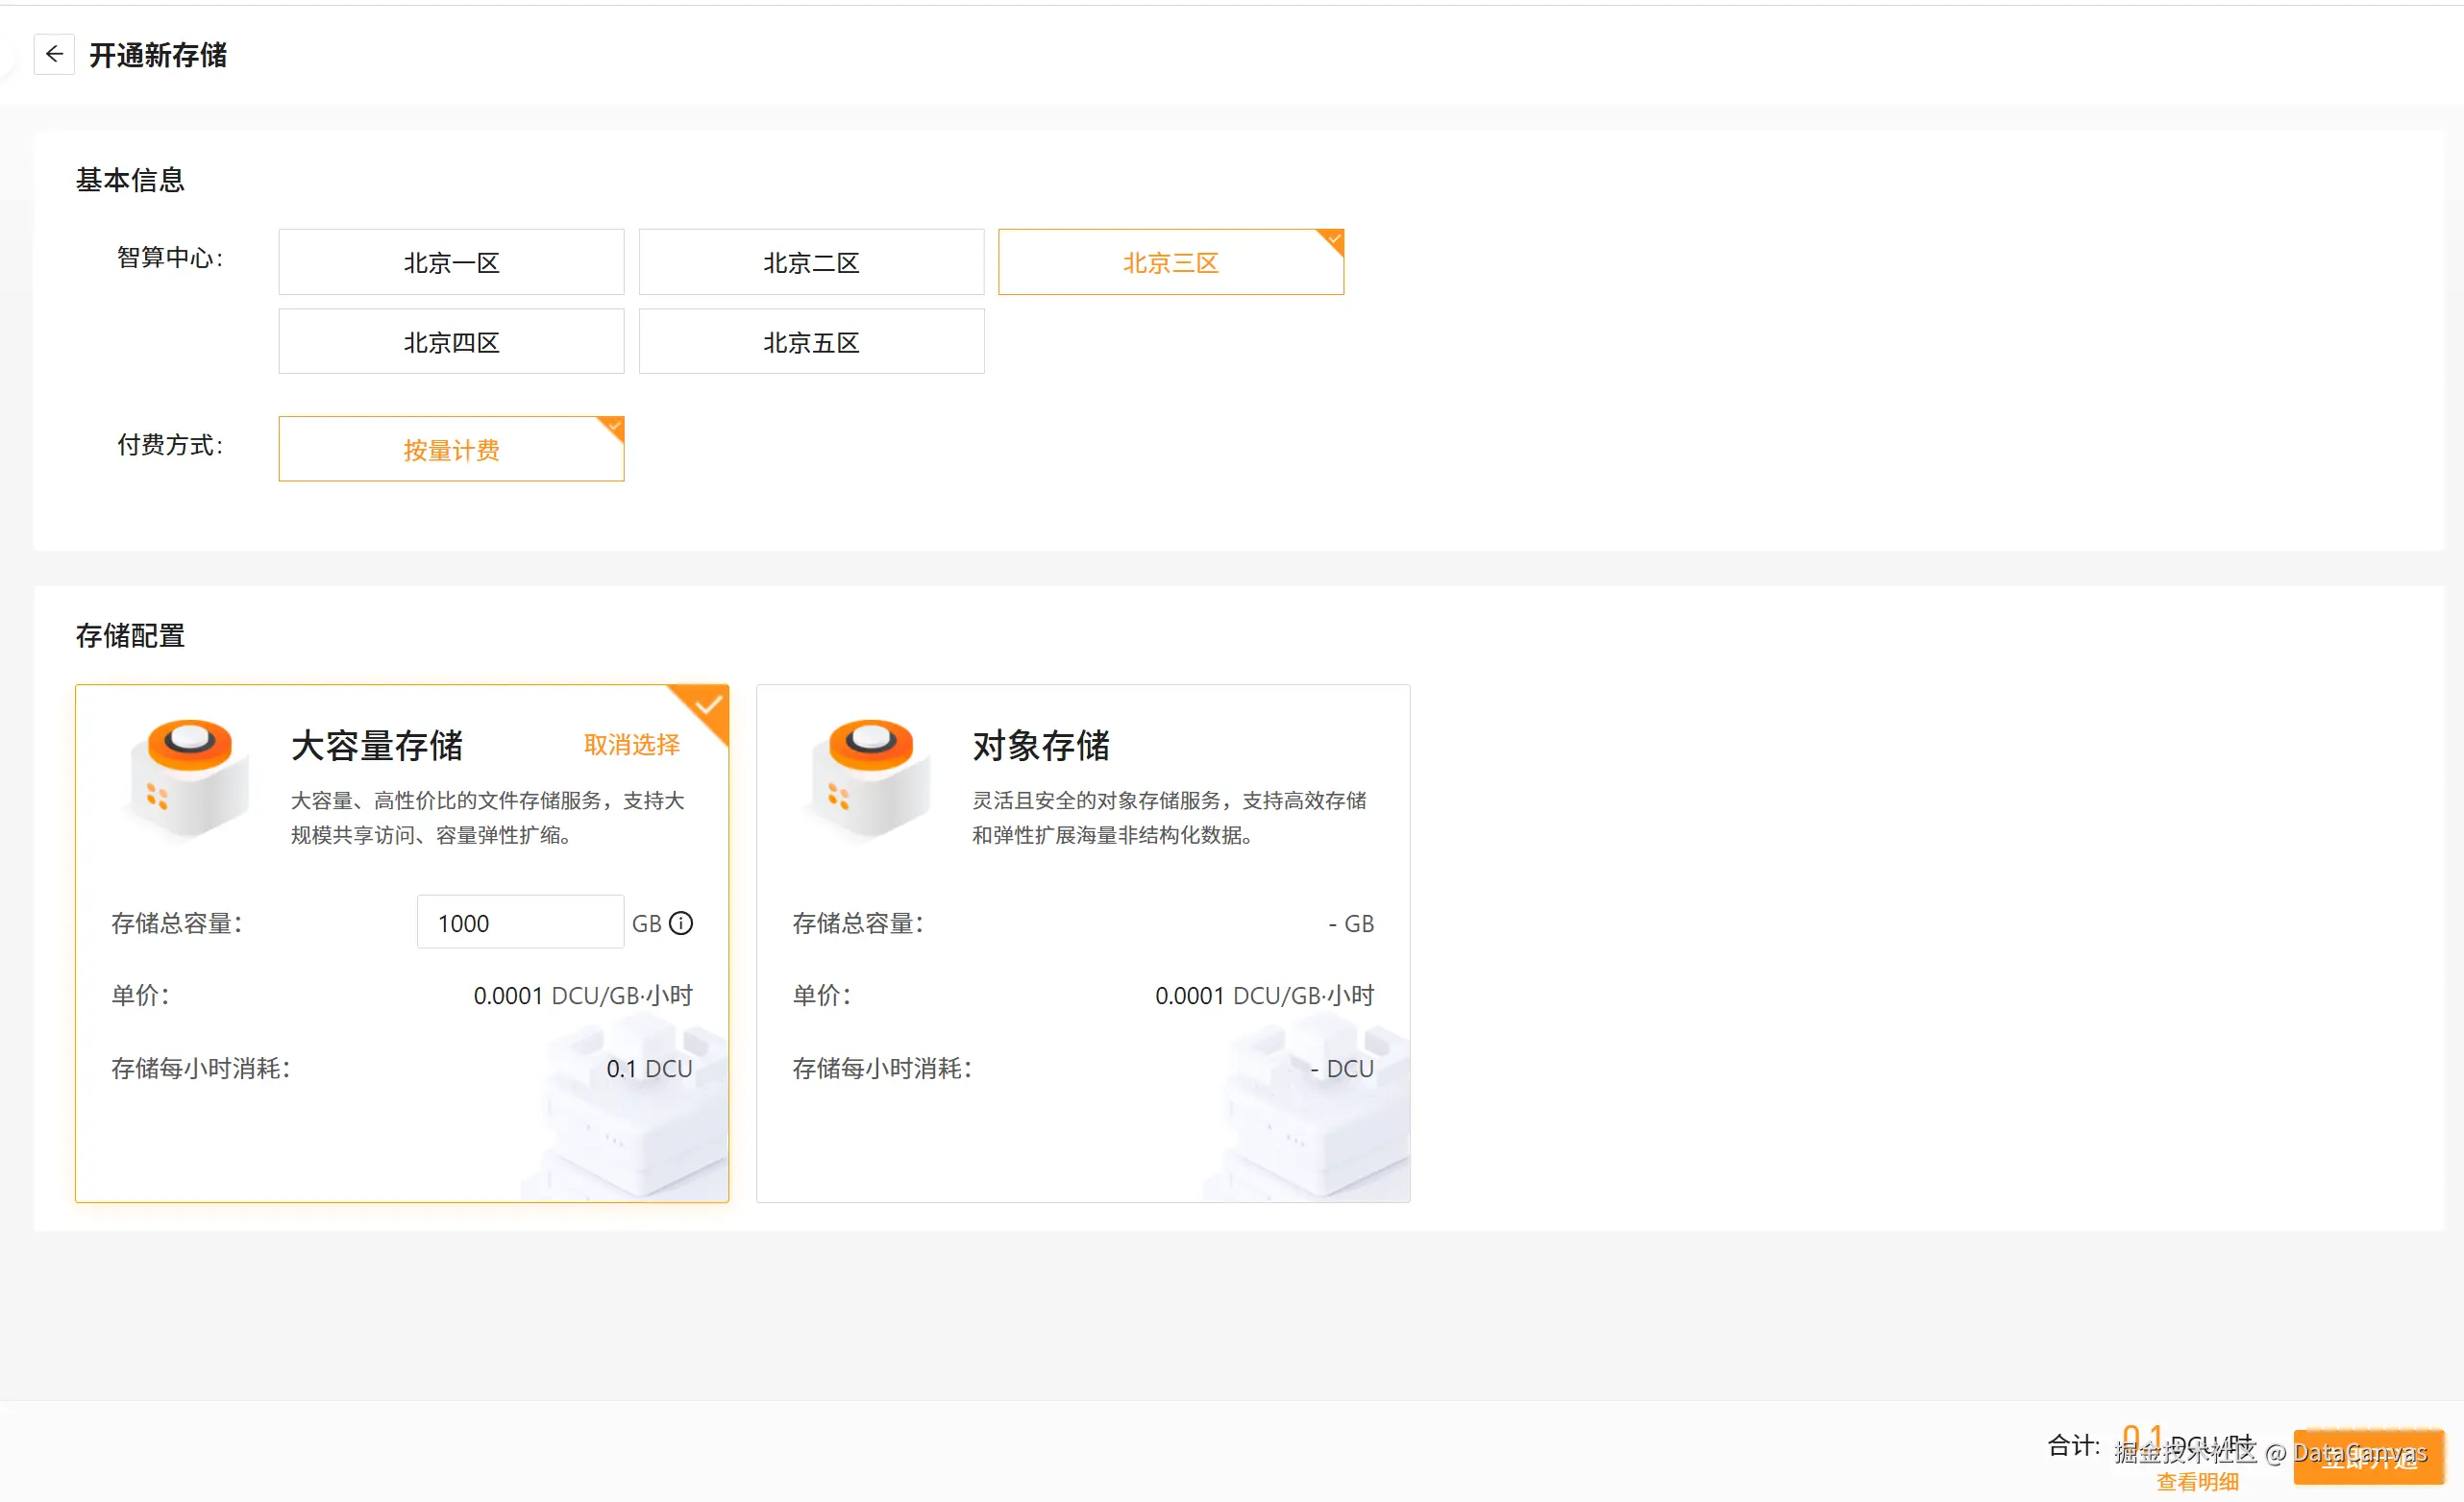Click the 大容量存储 card title
2464x1502 pixels.
click(x=377, y=746)
